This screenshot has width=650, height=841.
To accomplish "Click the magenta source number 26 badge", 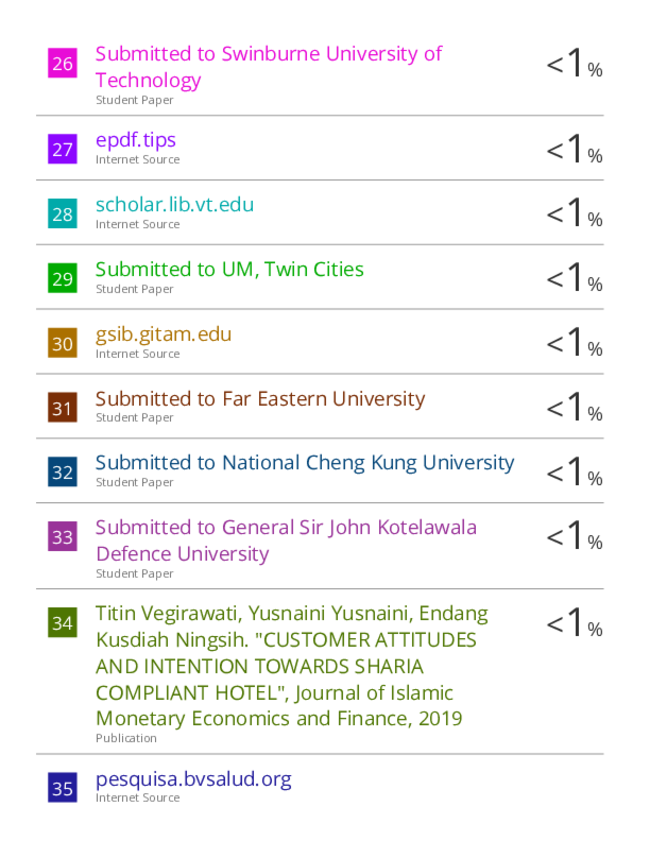I will pos(62,63).
